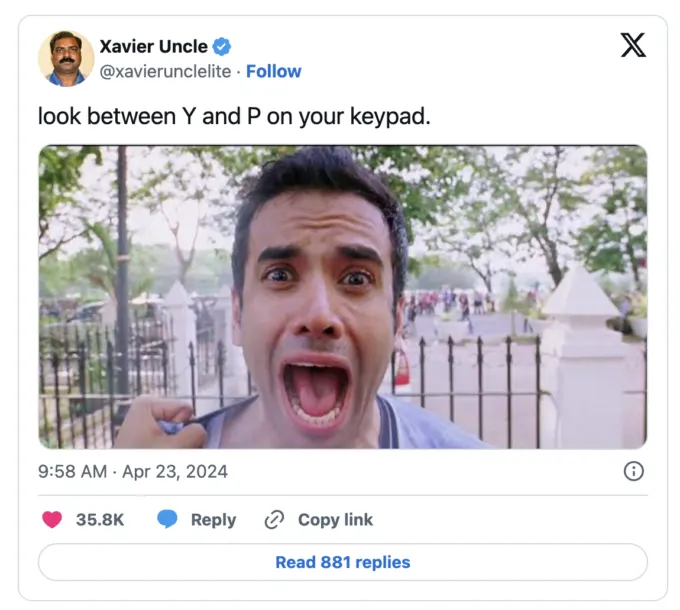
Task: Open the shouting man tweet photo
Action: [342, 297]
